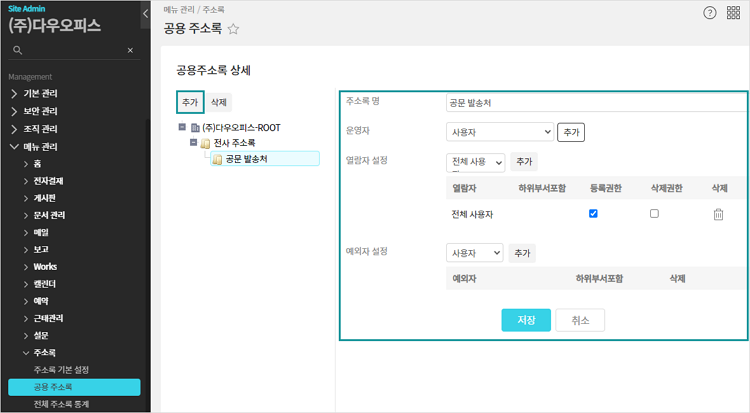
Task: Open the 예외자 설정 사용자 dropdown
Action: point(474,254)
